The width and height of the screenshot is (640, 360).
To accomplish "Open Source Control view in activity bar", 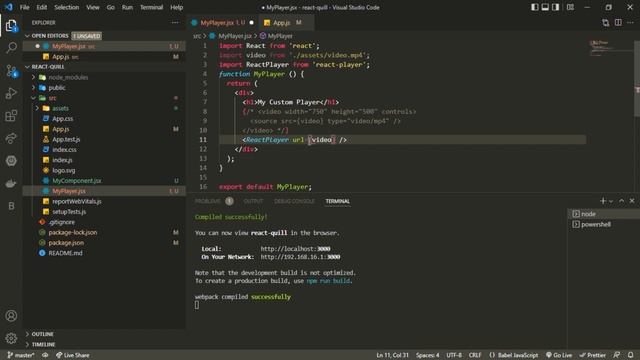I will pyautogui.click(x=11, y=71).
